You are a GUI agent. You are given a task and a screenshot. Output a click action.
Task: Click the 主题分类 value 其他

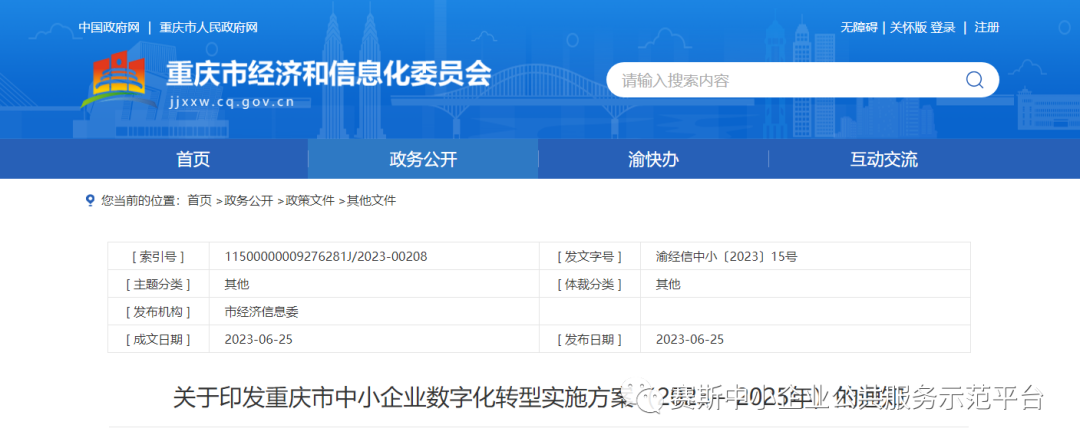[237, 284]
